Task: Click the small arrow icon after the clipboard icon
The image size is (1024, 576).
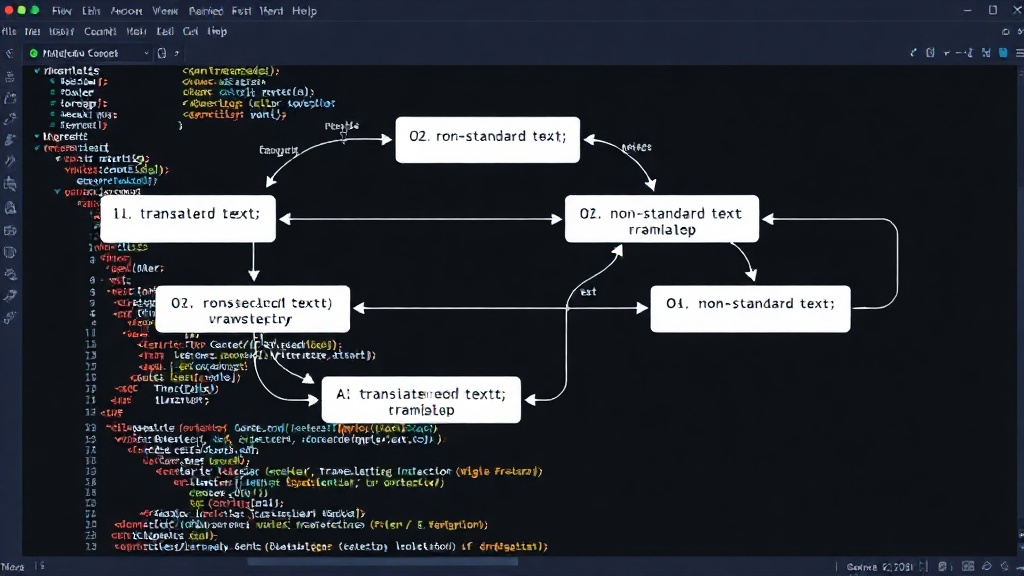Action: point(176,54)
